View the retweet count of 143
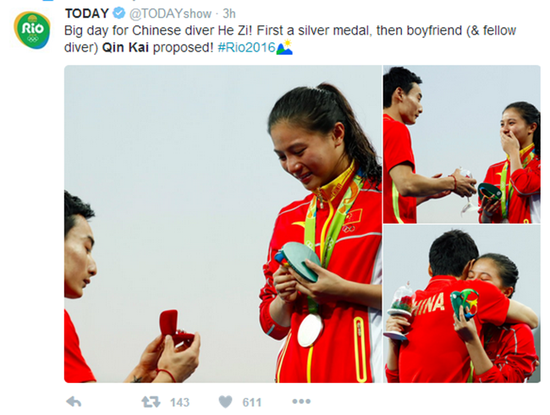550x415 pixels. tap(180, 402)
